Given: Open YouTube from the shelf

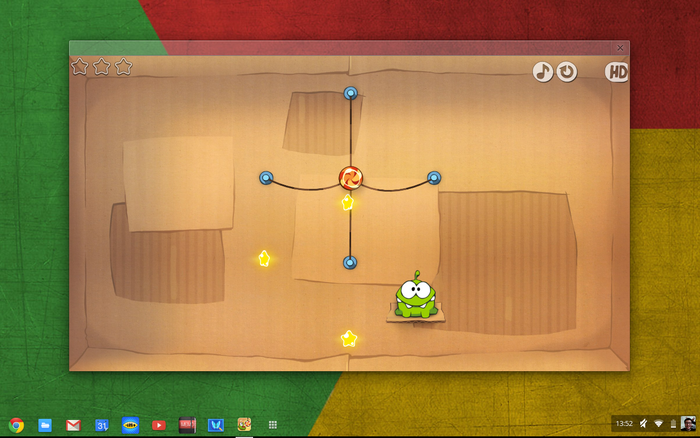Looking at the screenshot, I should pos(158,424).
